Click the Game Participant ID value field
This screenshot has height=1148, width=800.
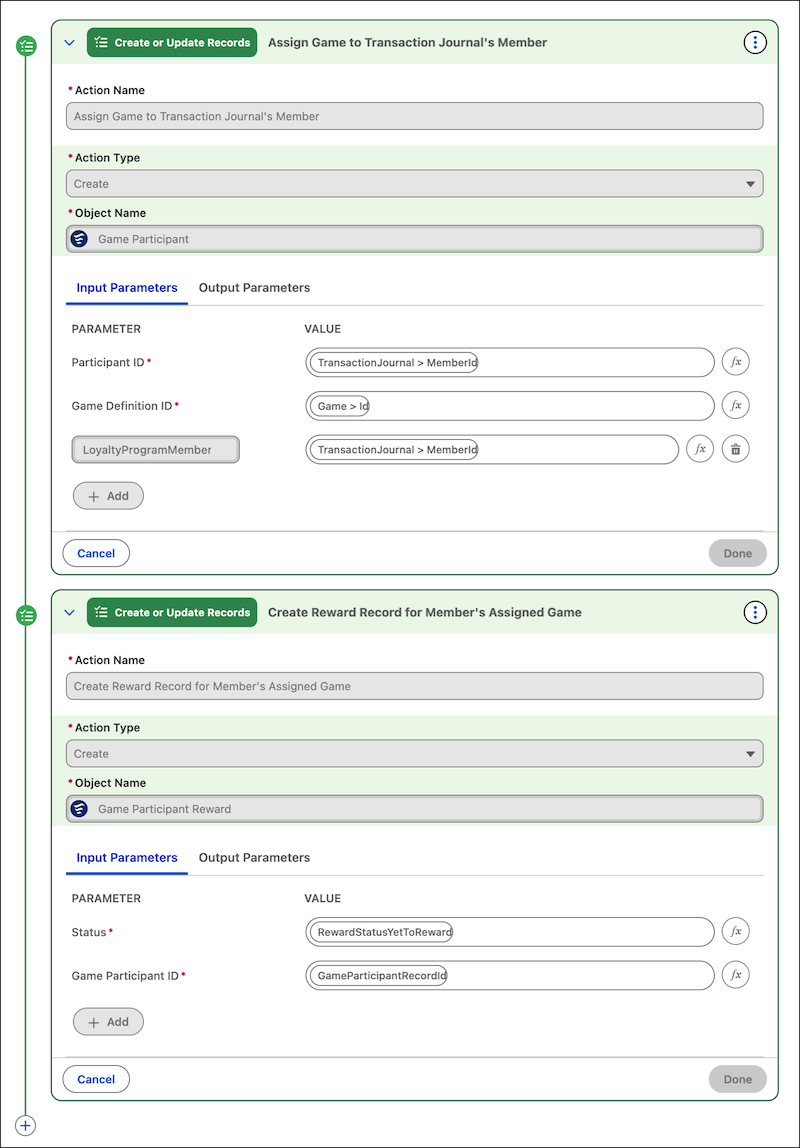509,975
